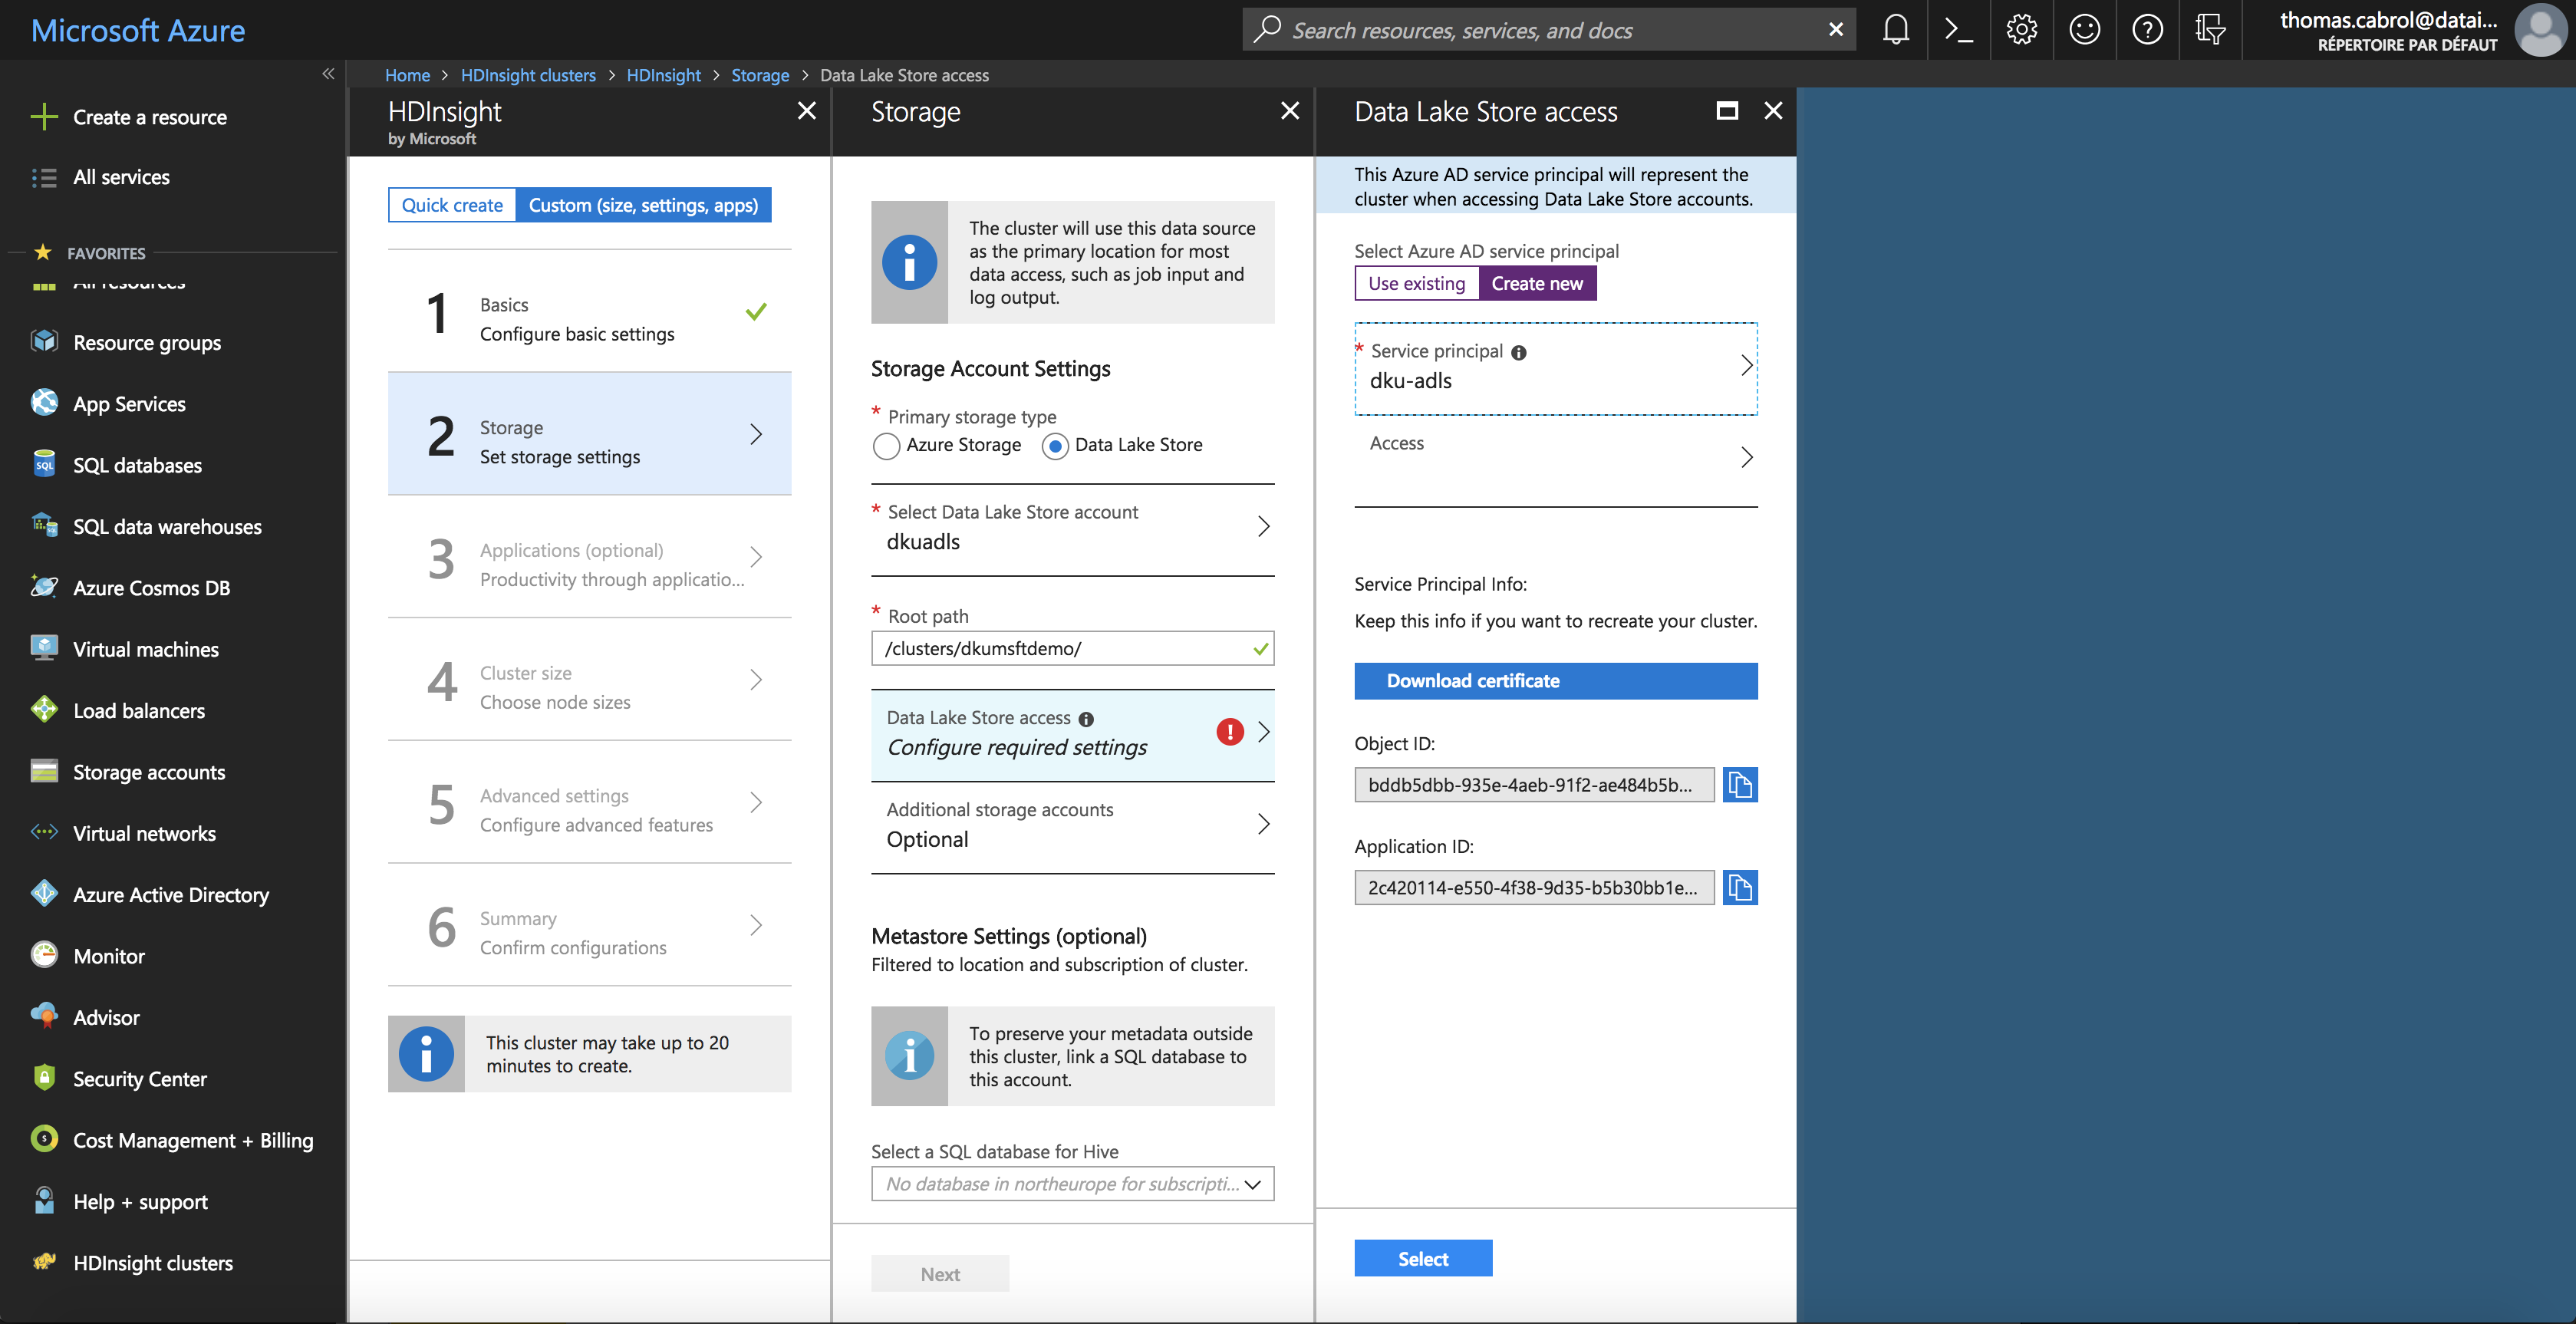Open step 5 Advanced settings

pyautogui.click(x=589, y=802)
